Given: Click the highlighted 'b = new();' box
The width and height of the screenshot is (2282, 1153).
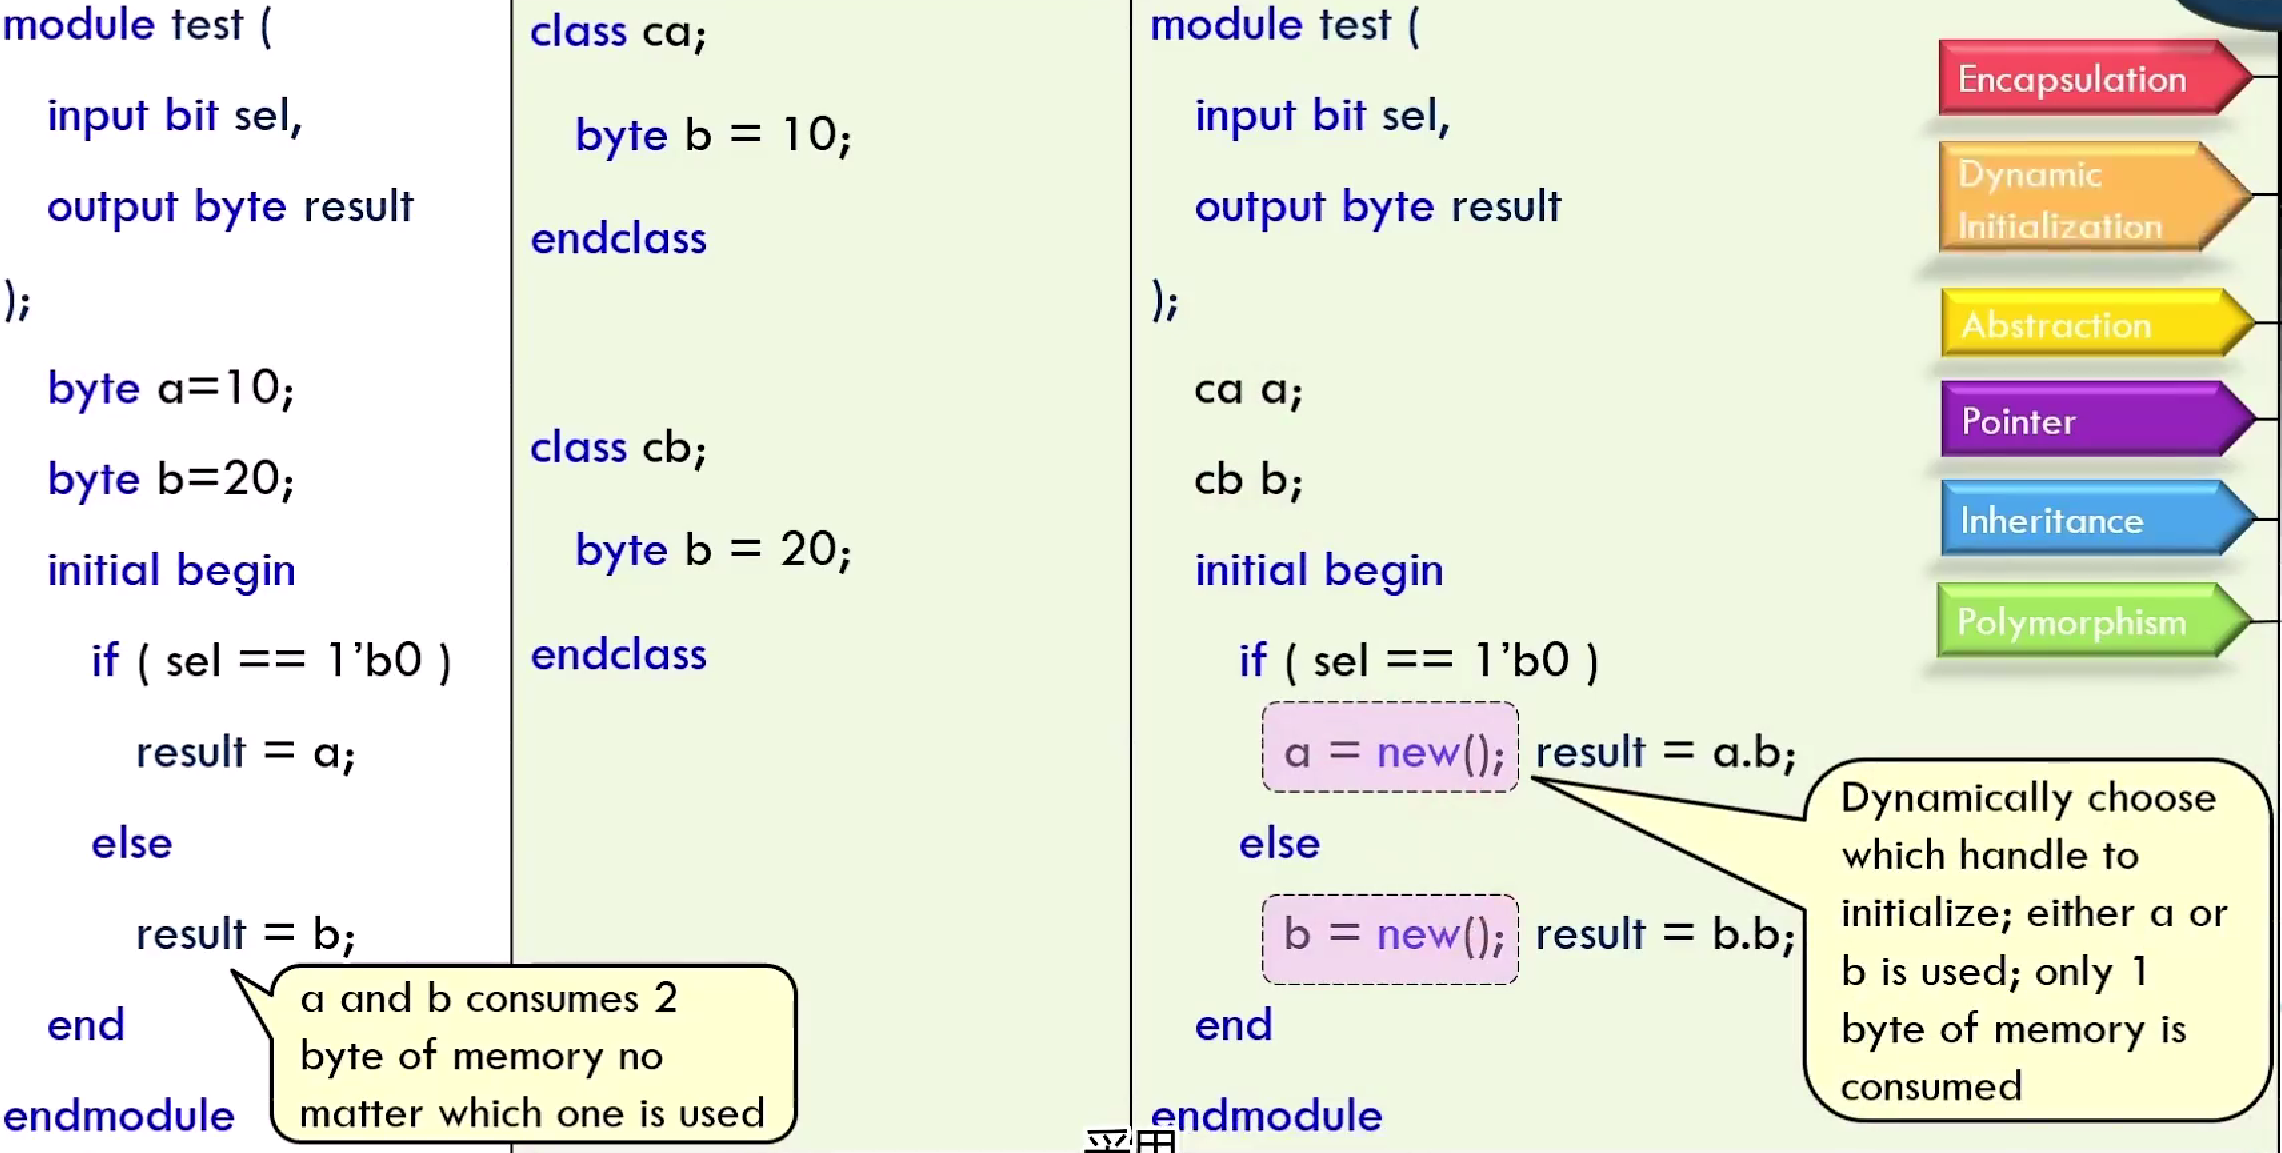Looking at the screenshot, I should point(1390,938).
